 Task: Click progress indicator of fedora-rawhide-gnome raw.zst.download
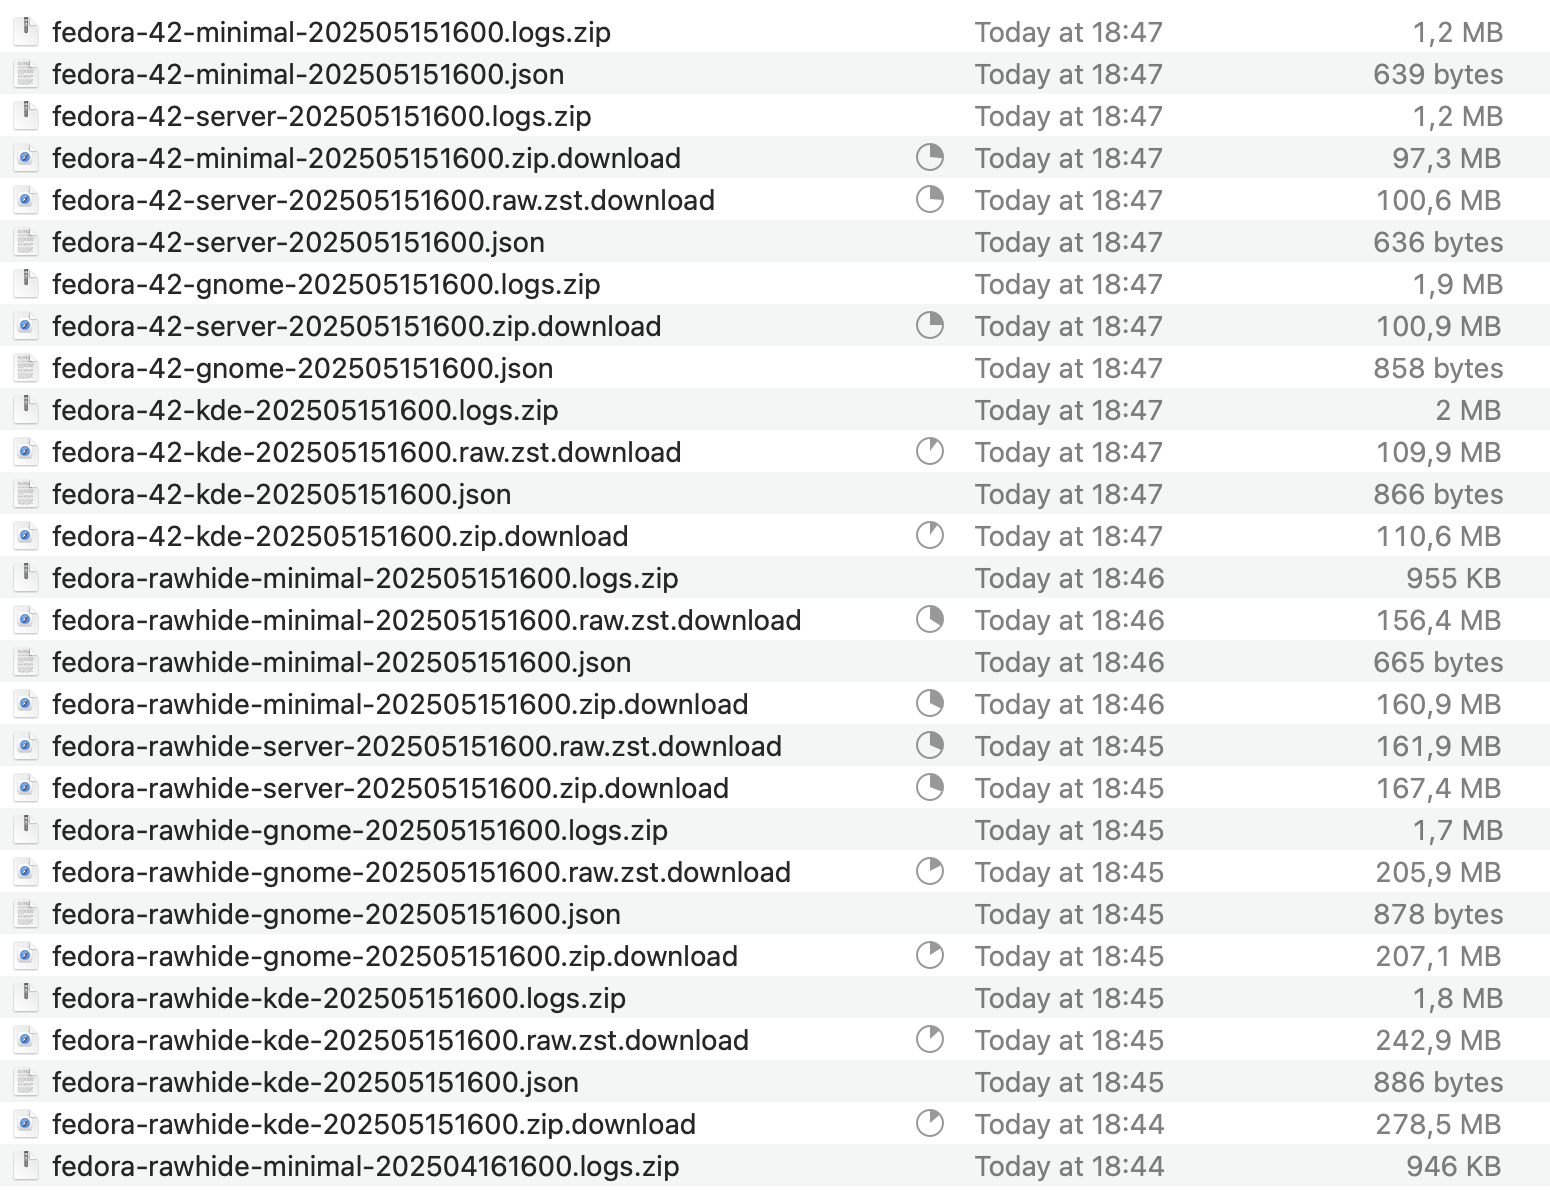(x=930, y=871)
